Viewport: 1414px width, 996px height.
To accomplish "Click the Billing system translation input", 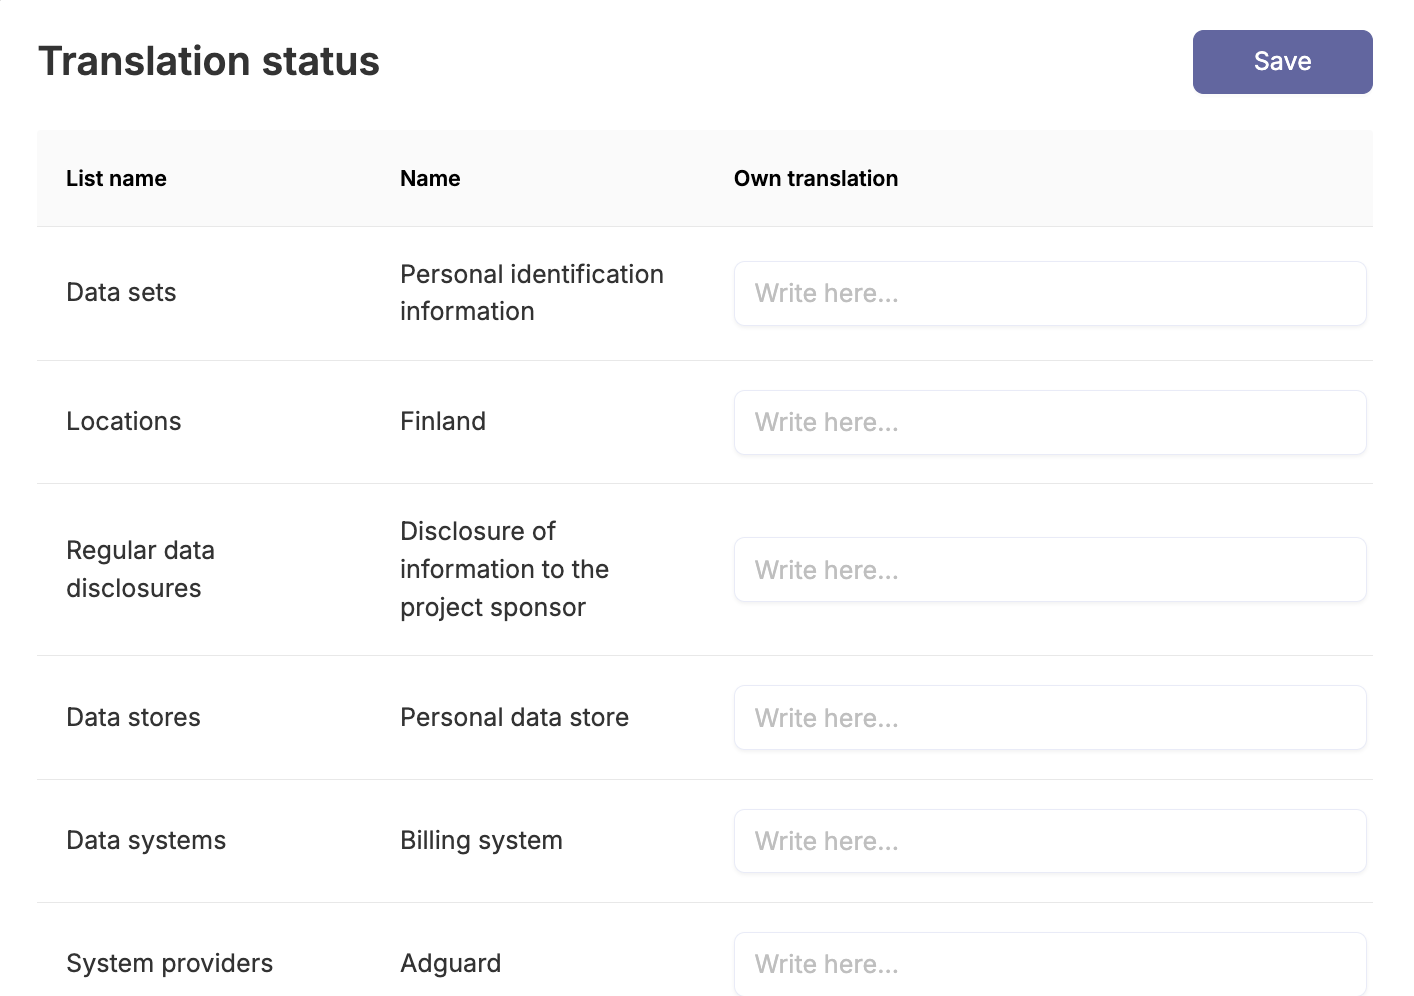I will tap(1050, 841).
